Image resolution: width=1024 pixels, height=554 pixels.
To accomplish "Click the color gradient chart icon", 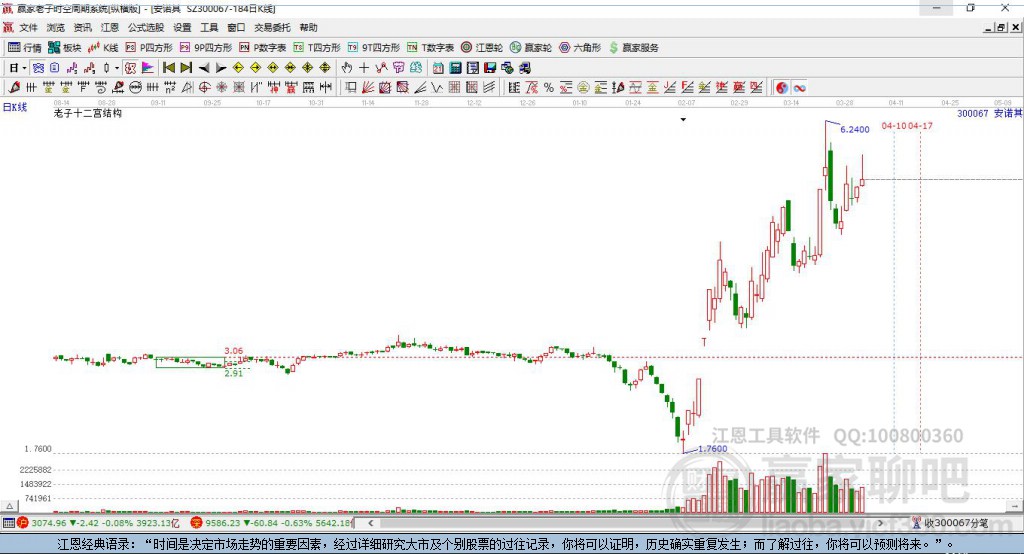I will click(x=148, y=68).
